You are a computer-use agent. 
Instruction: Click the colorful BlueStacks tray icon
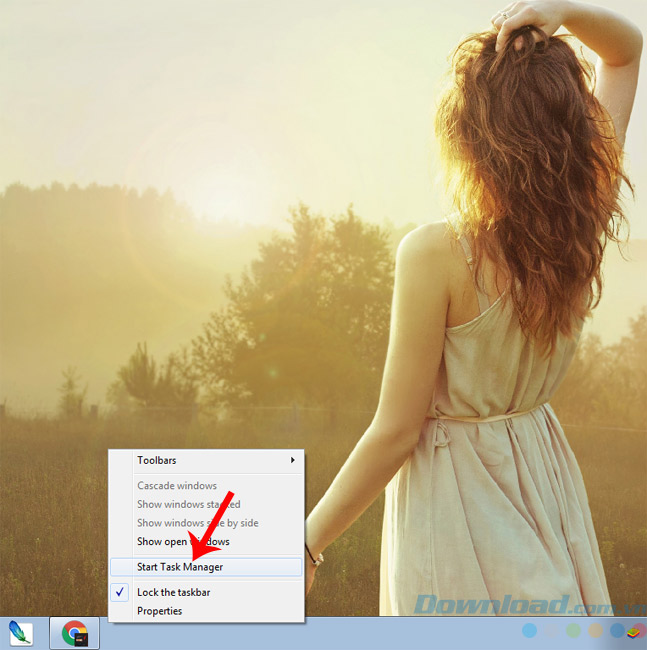click(633, 631)
